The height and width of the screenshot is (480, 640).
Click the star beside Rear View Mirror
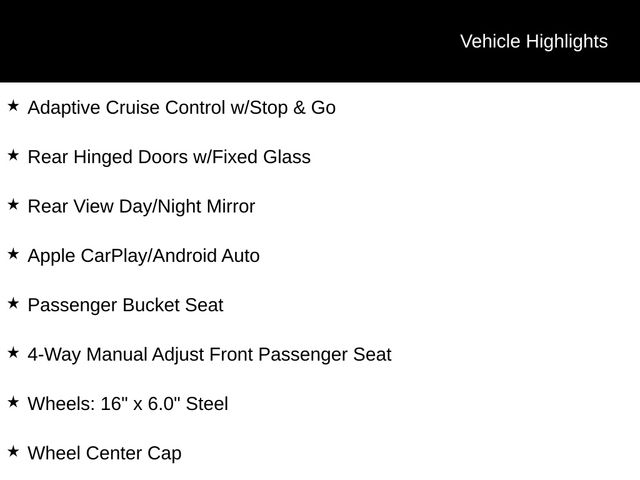13,204
